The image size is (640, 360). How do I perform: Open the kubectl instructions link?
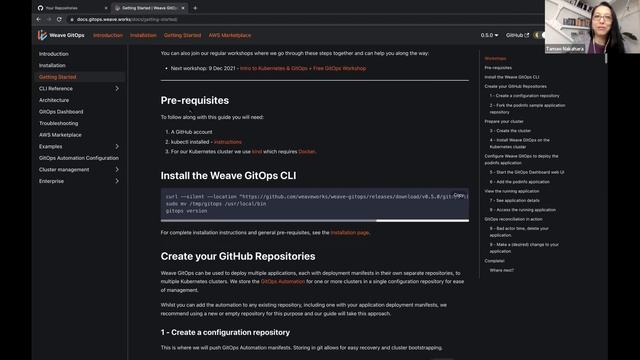coord(228,142)
